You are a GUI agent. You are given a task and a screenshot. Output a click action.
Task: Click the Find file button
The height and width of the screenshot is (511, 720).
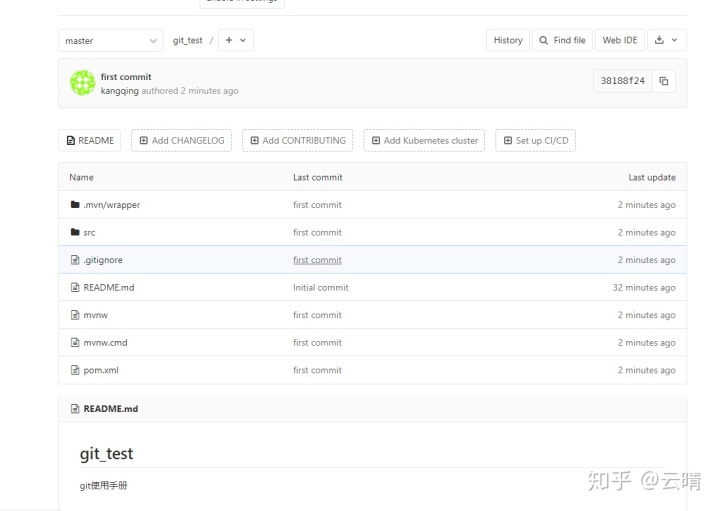(x=562, y=40)
